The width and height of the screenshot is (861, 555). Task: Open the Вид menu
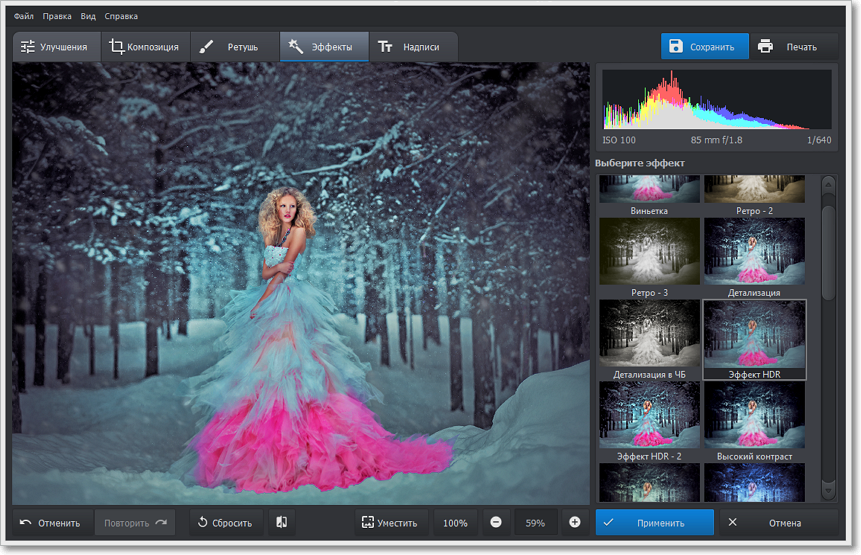click(88, 16)
